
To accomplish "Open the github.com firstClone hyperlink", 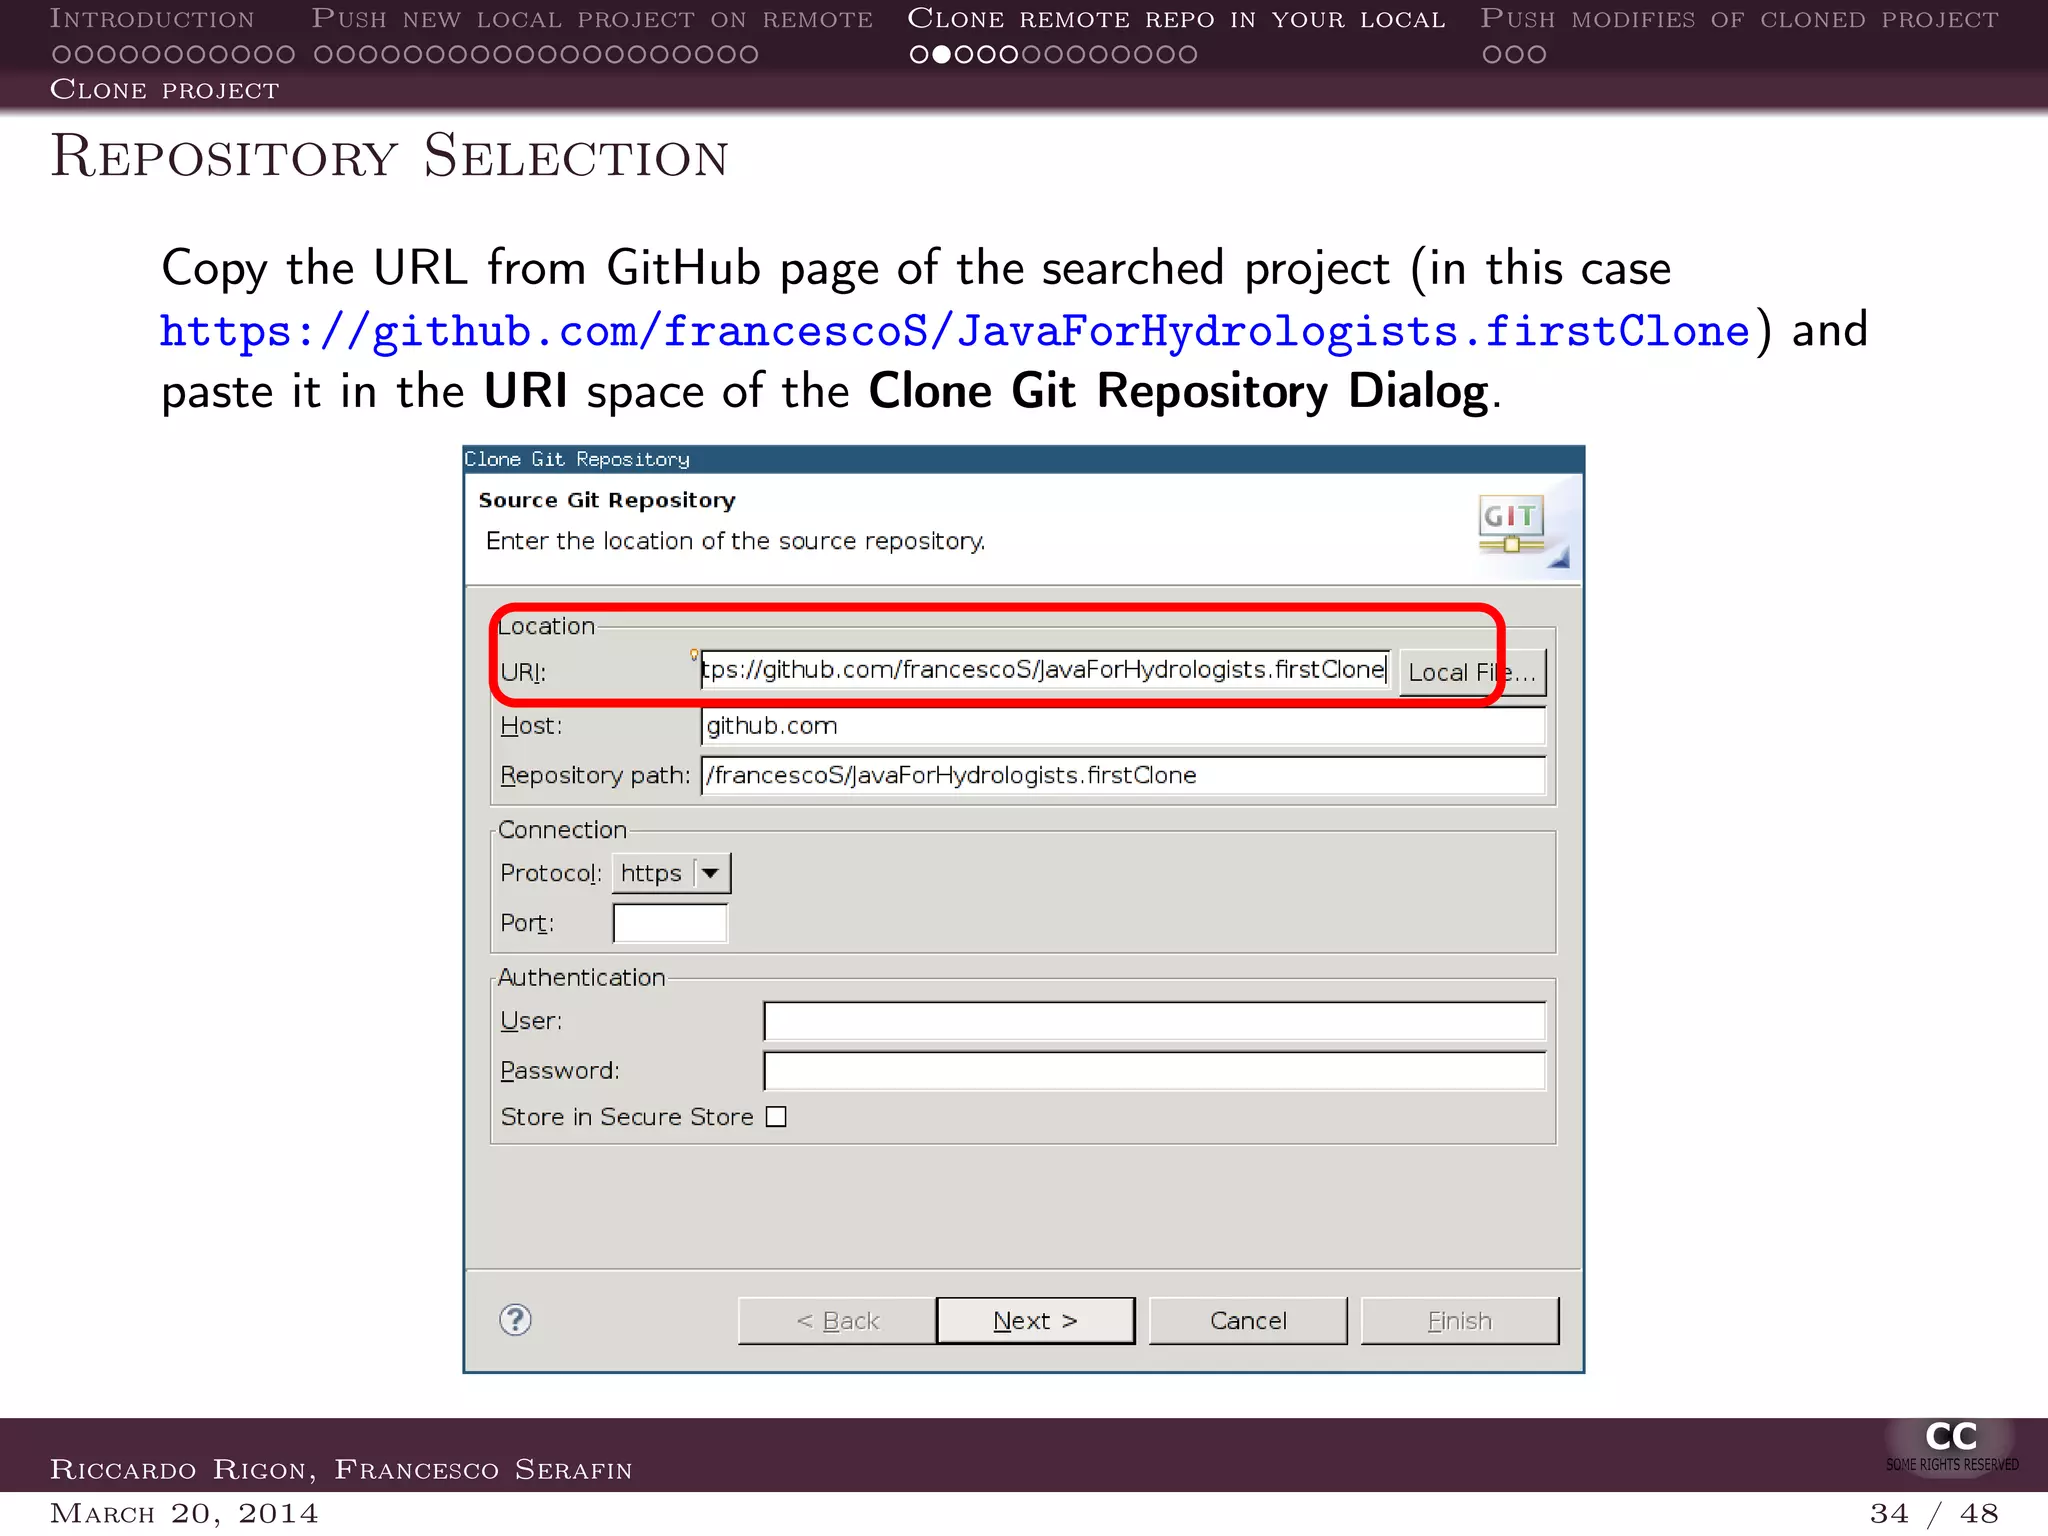I will (955, 331).
